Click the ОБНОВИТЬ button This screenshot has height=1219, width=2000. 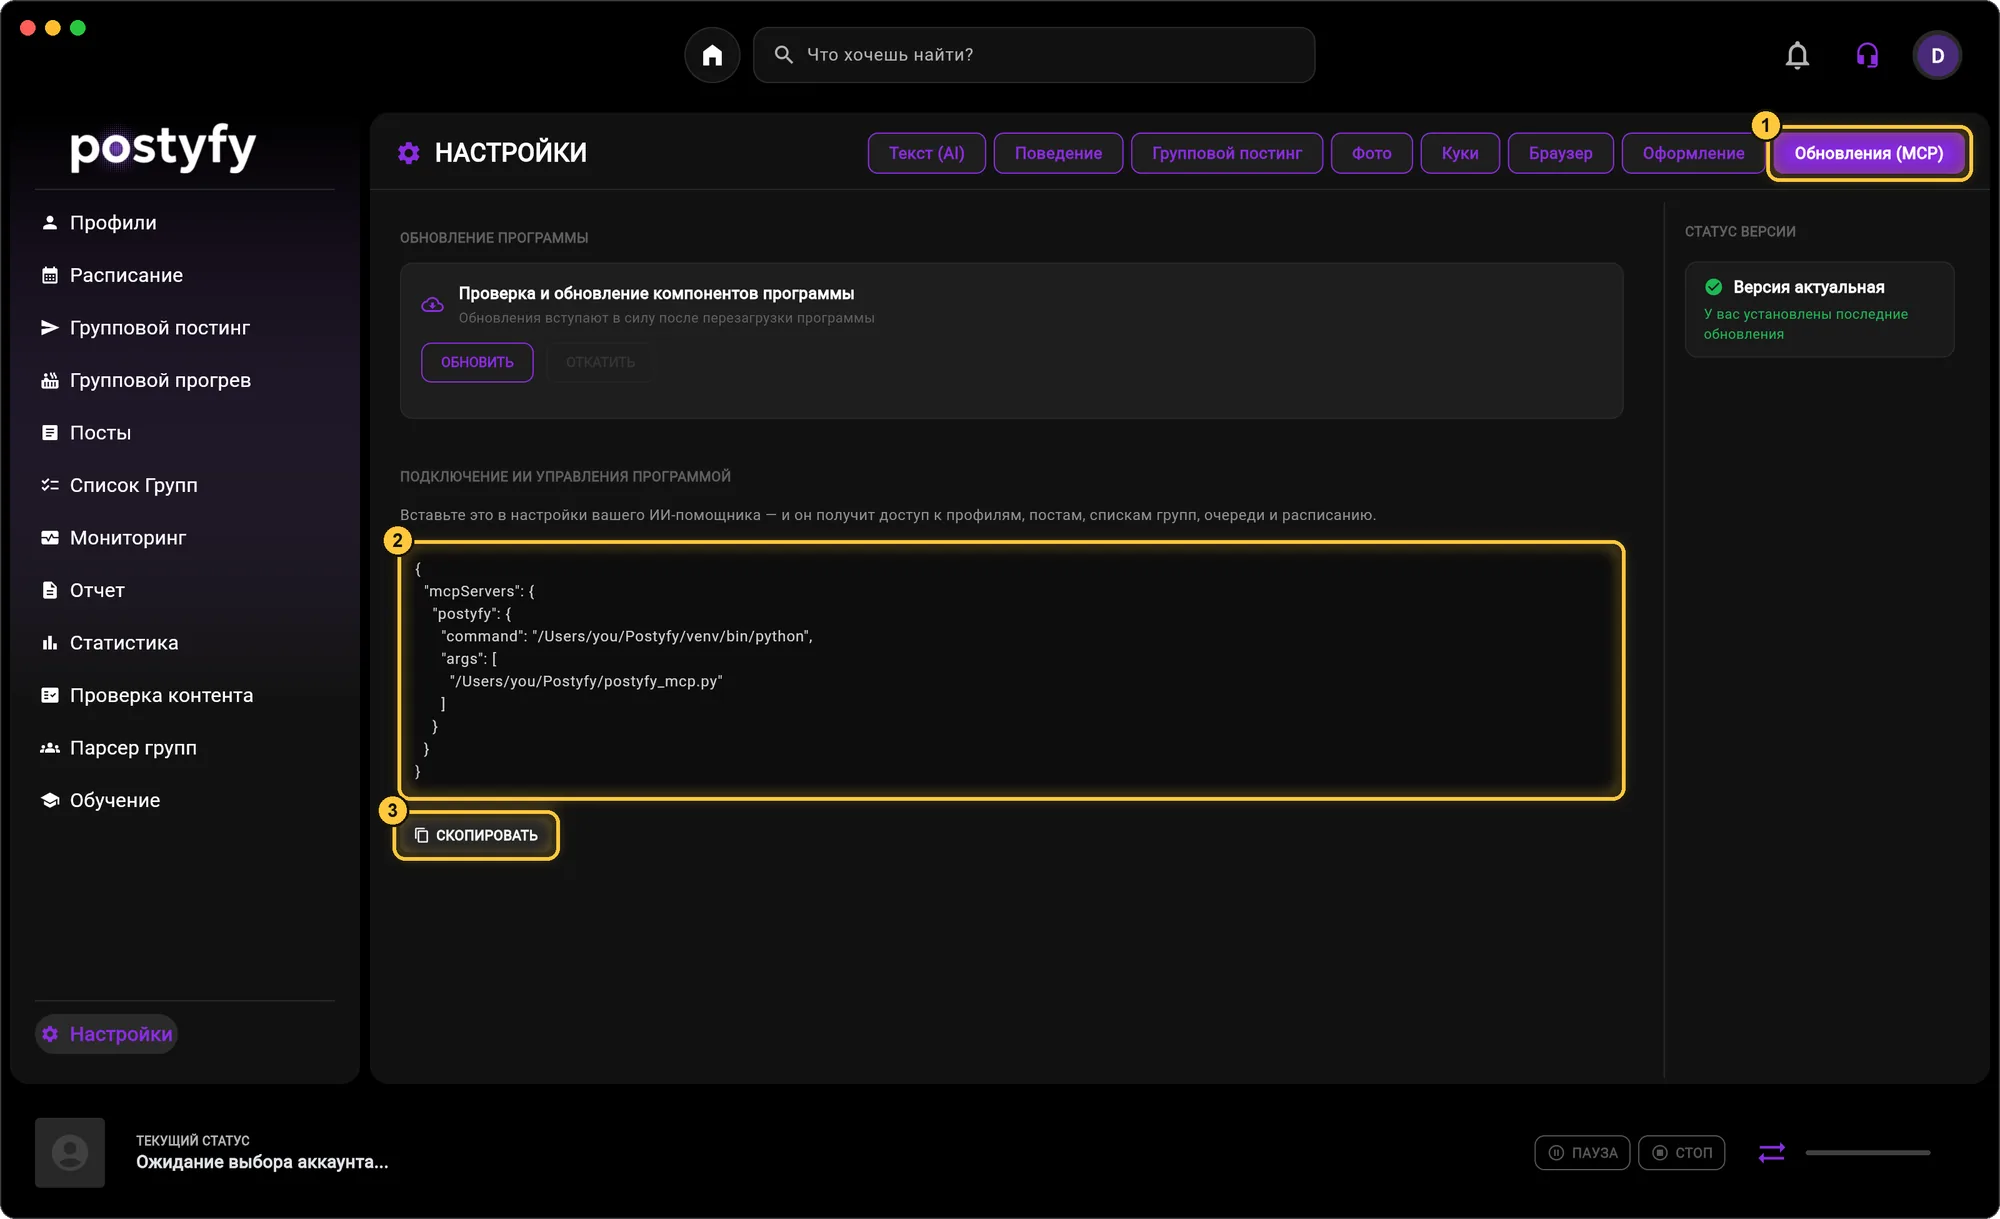point(477,362)
